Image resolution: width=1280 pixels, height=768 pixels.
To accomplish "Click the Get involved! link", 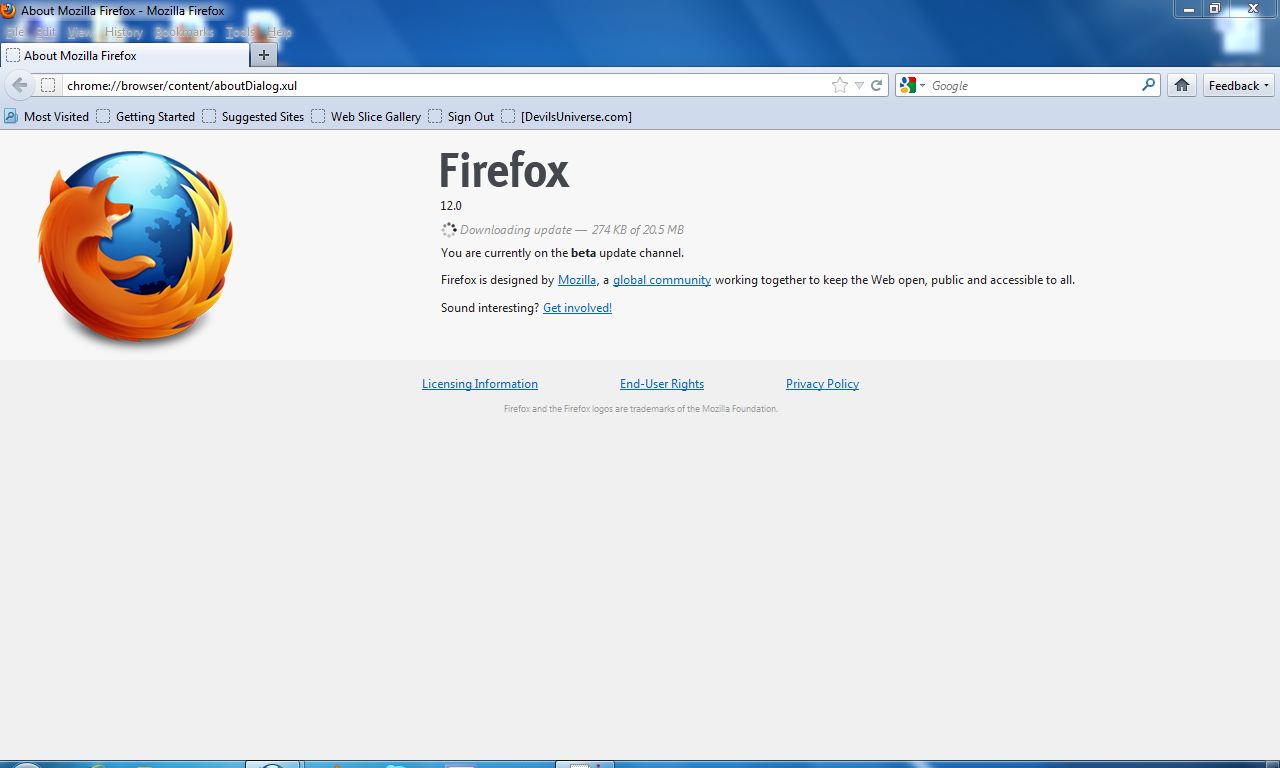I will pyautogui.click(x=577, y=308).
